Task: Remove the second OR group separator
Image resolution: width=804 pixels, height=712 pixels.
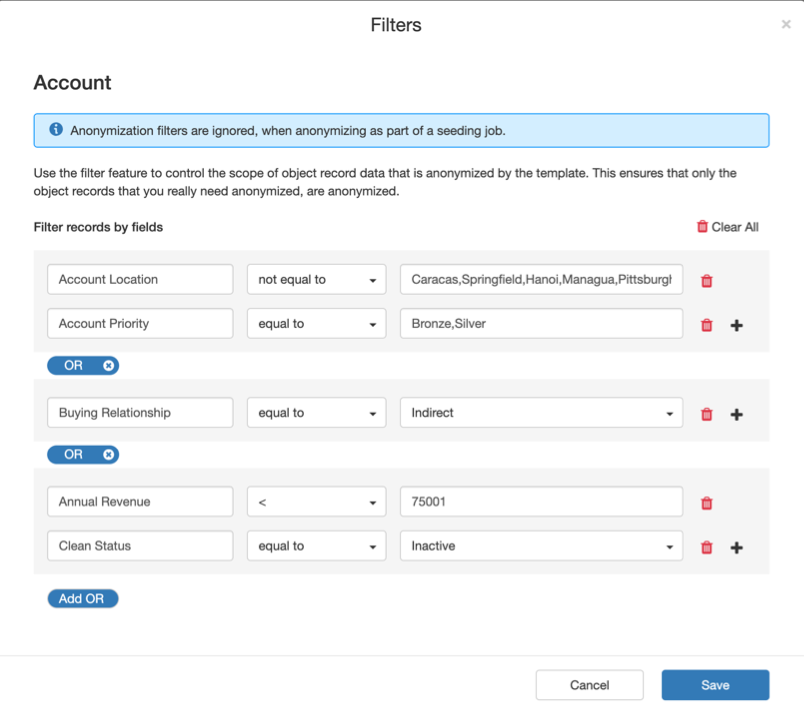Action: (109, 455)
